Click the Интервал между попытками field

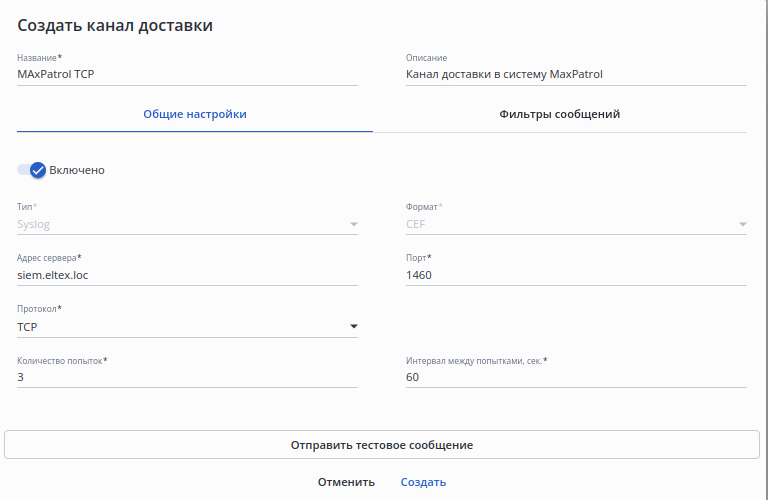(576, 377)
